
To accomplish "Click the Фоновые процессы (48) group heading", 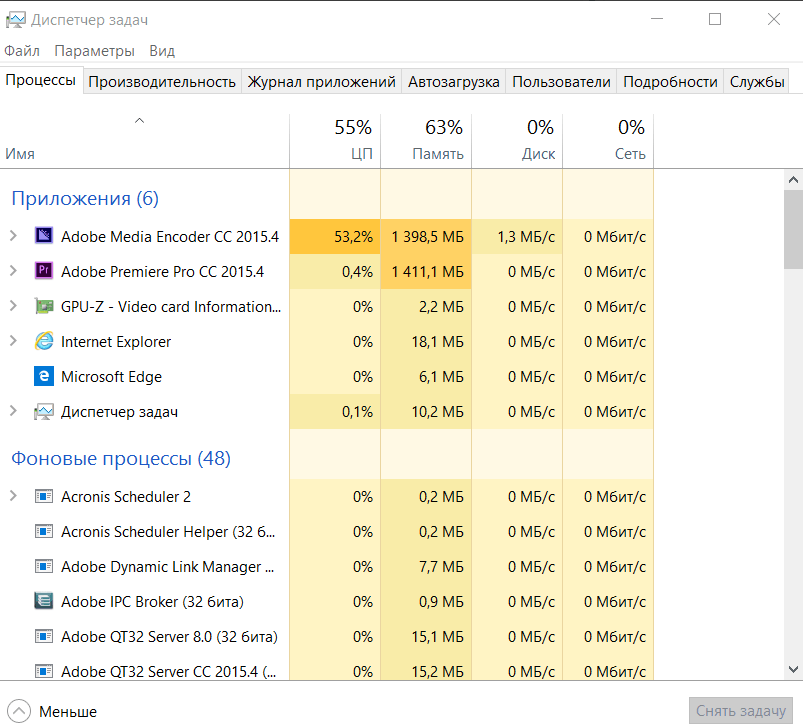I will click(121, 459).
